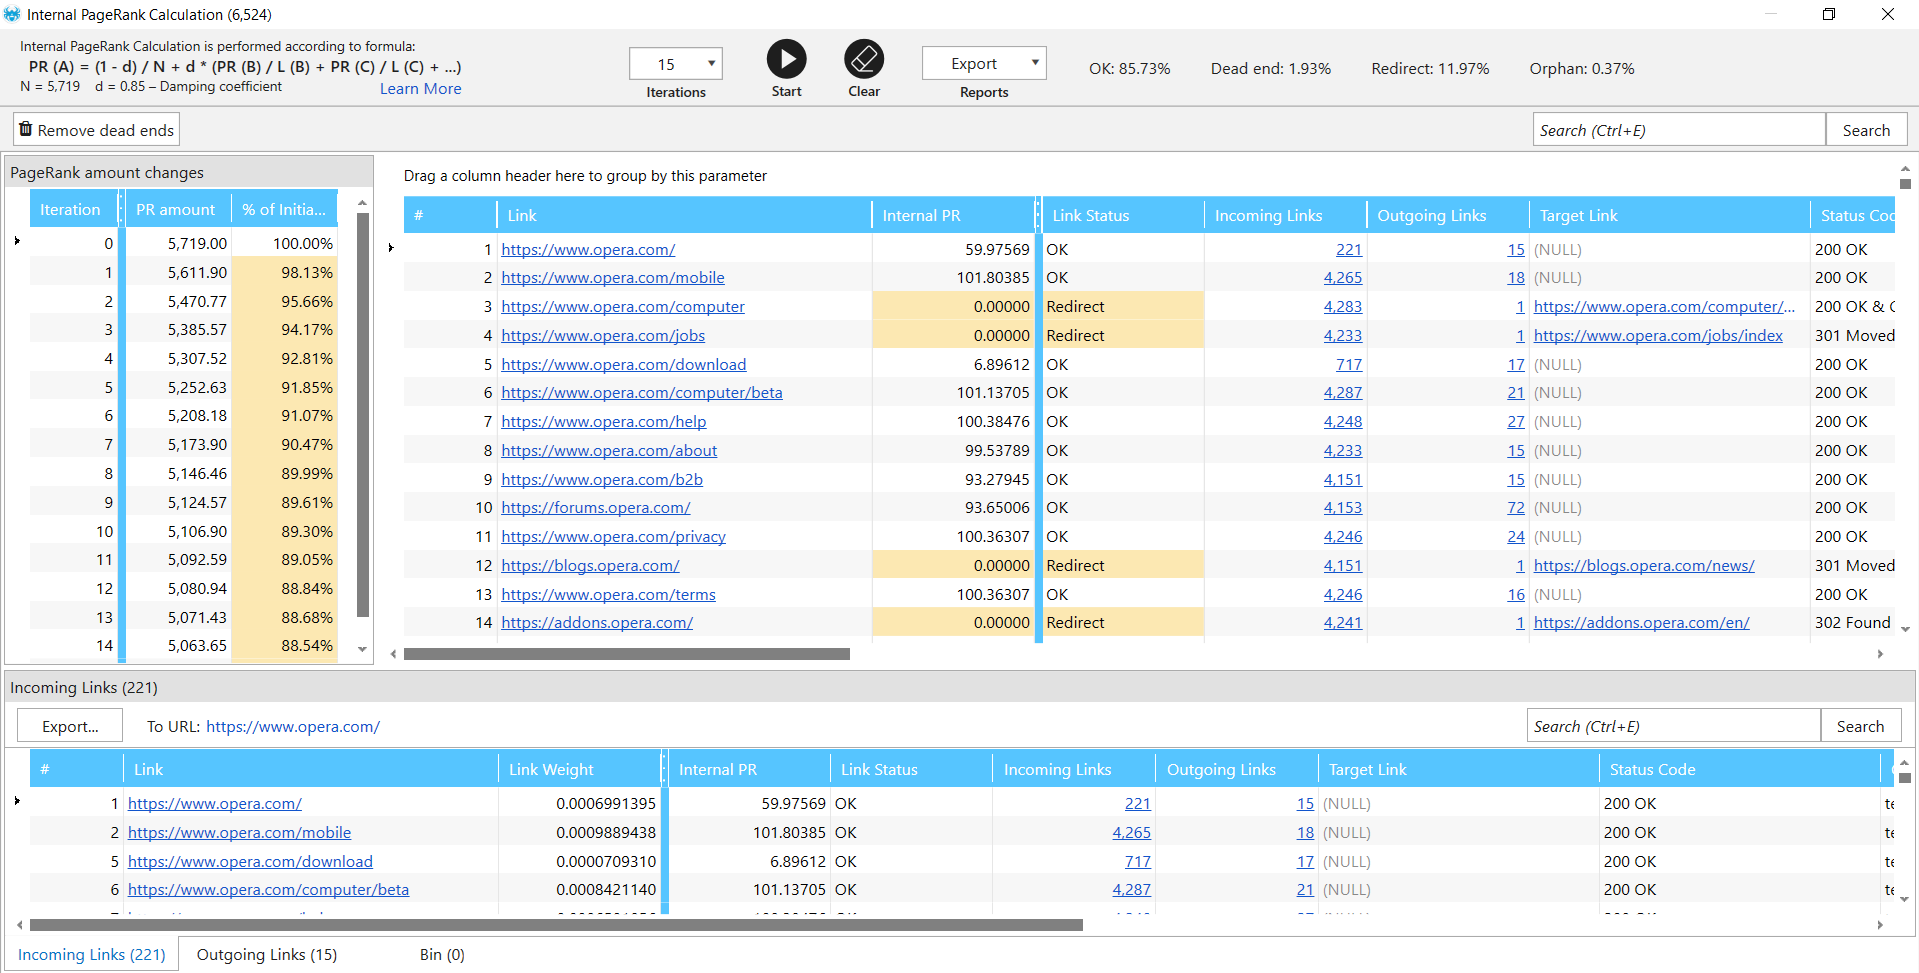Maximize or restore the window
The image size is (1919, 973).
pyautogui.click(x=1829, y=14)
